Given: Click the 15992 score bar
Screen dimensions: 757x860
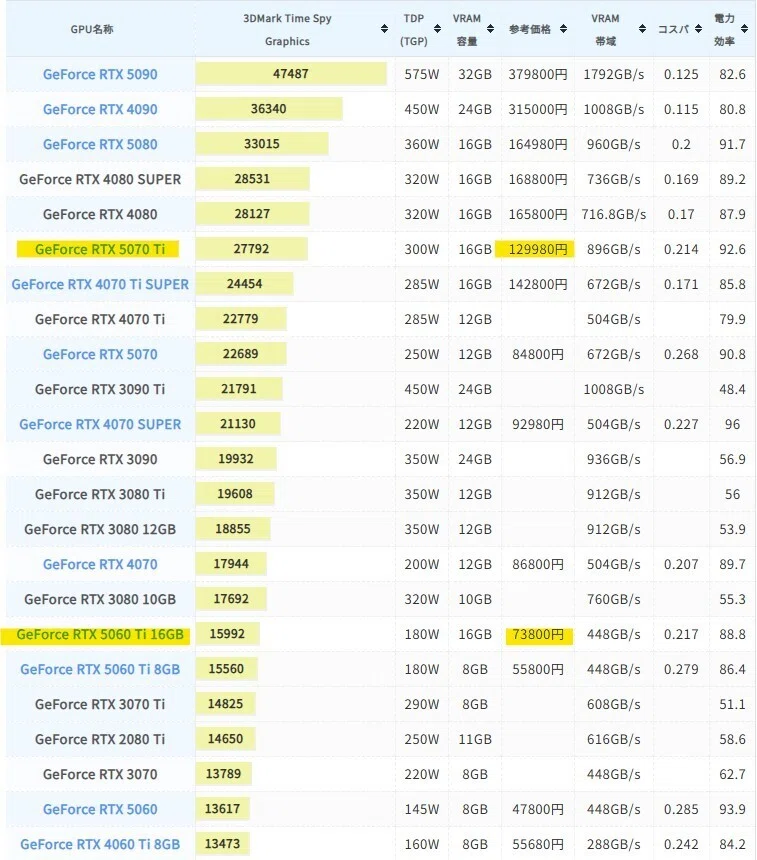Looking at the screenshot, I should coord(227,633).
